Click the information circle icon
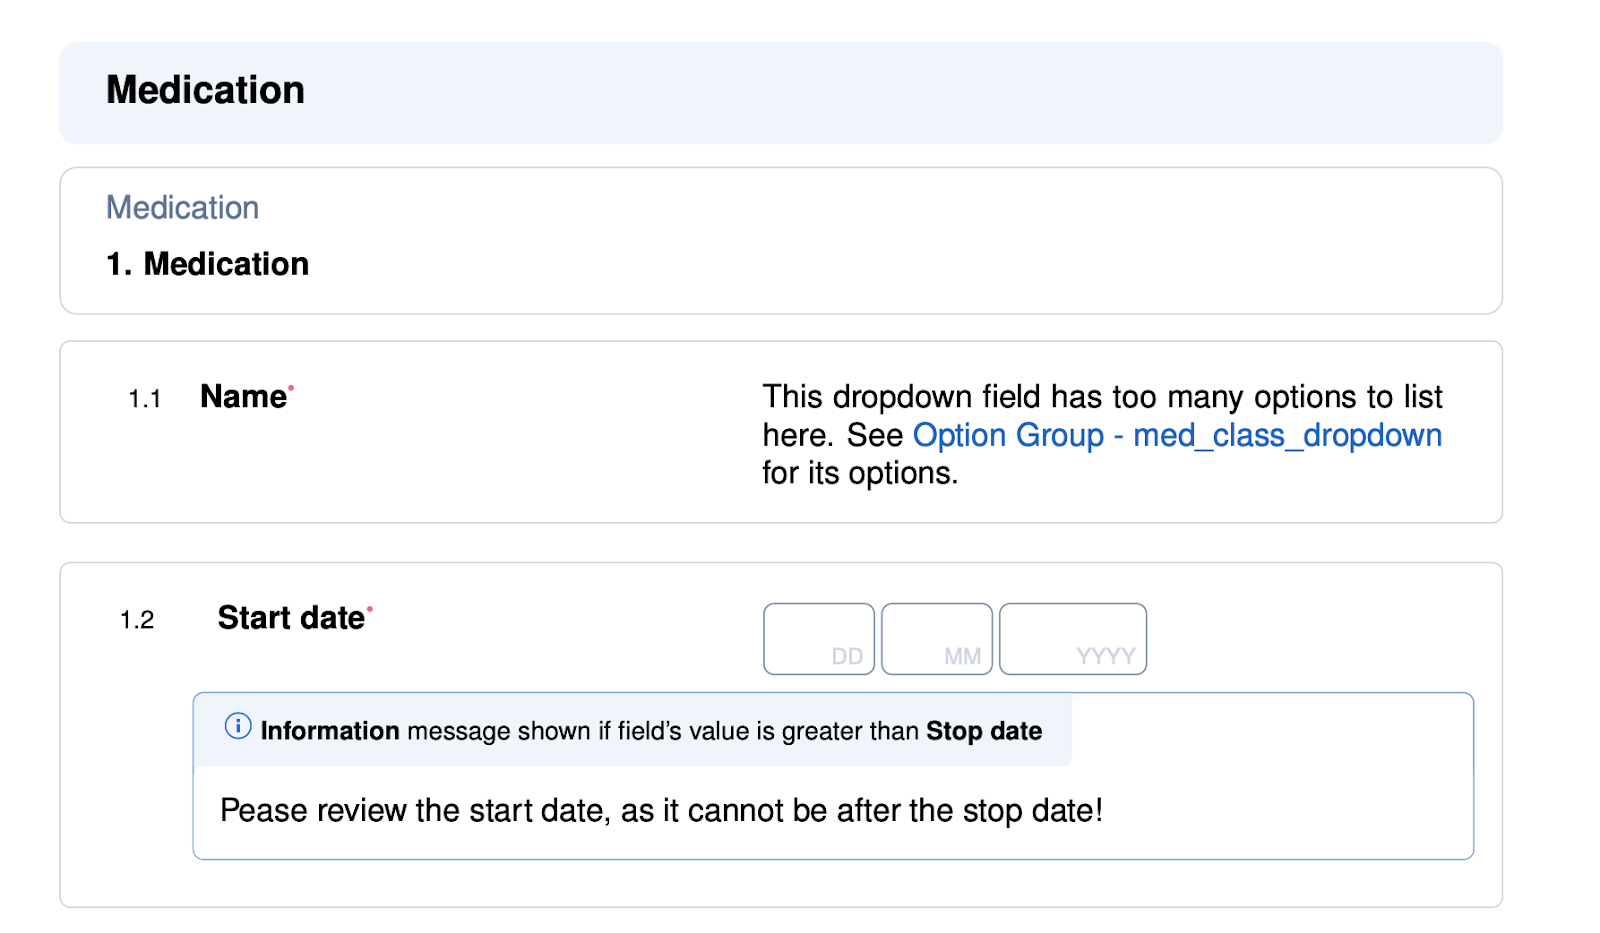The image size is (1600, 933). (238, 726)
